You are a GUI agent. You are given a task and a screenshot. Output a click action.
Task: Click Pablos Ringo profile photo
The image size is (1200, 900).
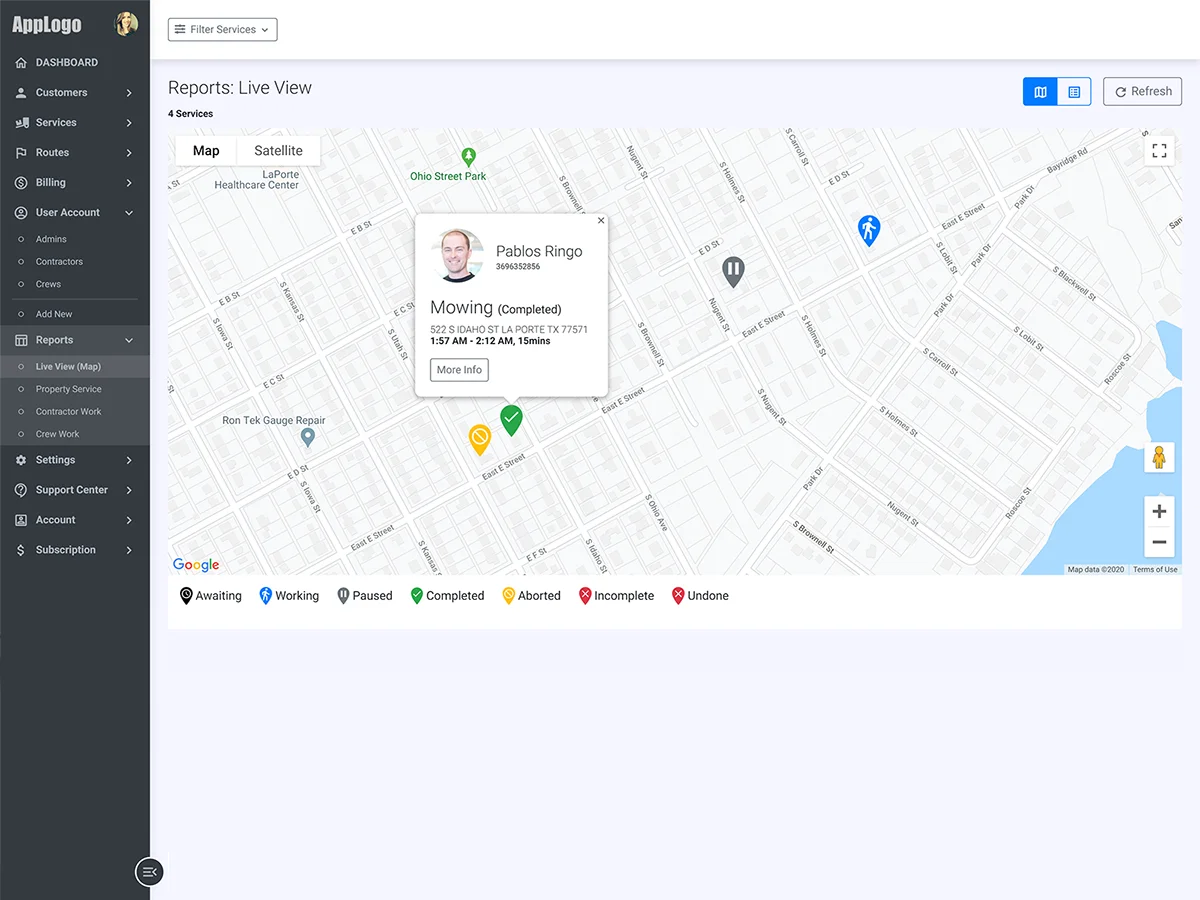[x=458, y=256]
